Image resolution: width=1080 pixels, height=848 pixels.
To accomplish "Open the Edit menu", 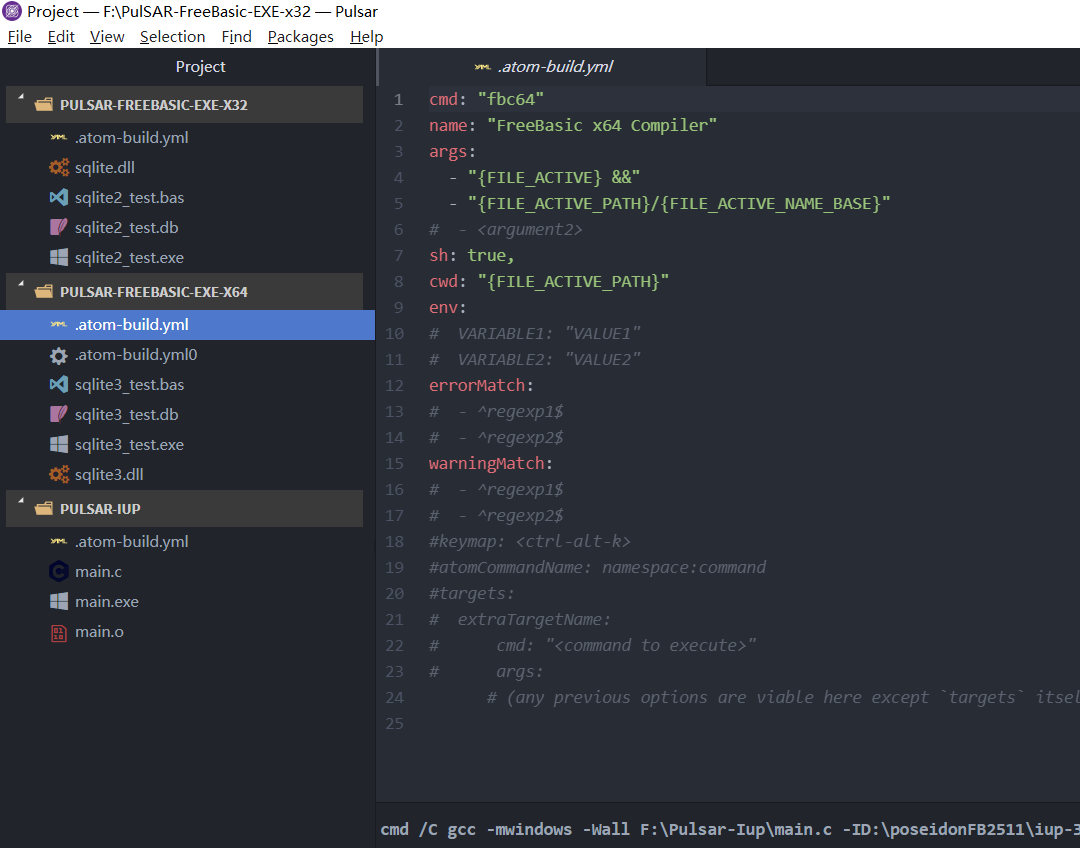I will click(x=61, y=37).
